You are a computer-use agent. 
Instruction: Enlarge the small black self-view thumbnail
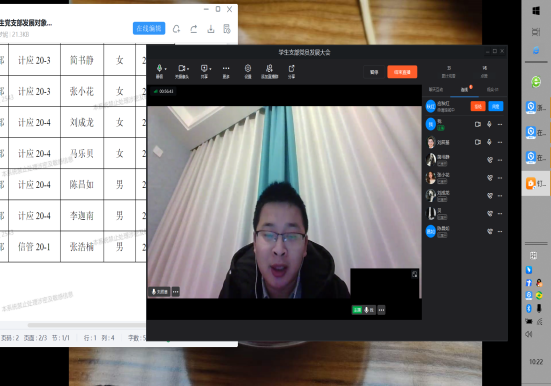click(415, 275)
